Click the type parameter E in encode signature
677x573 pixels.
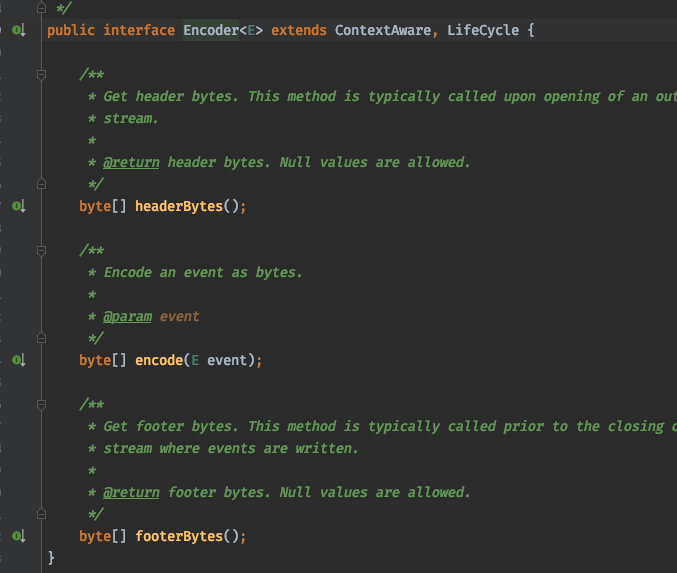tap(195, 360)
